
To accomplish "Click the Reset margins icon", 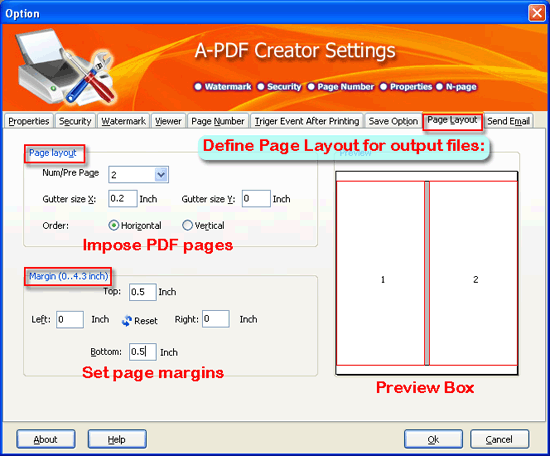I will (x=127, y=321).
